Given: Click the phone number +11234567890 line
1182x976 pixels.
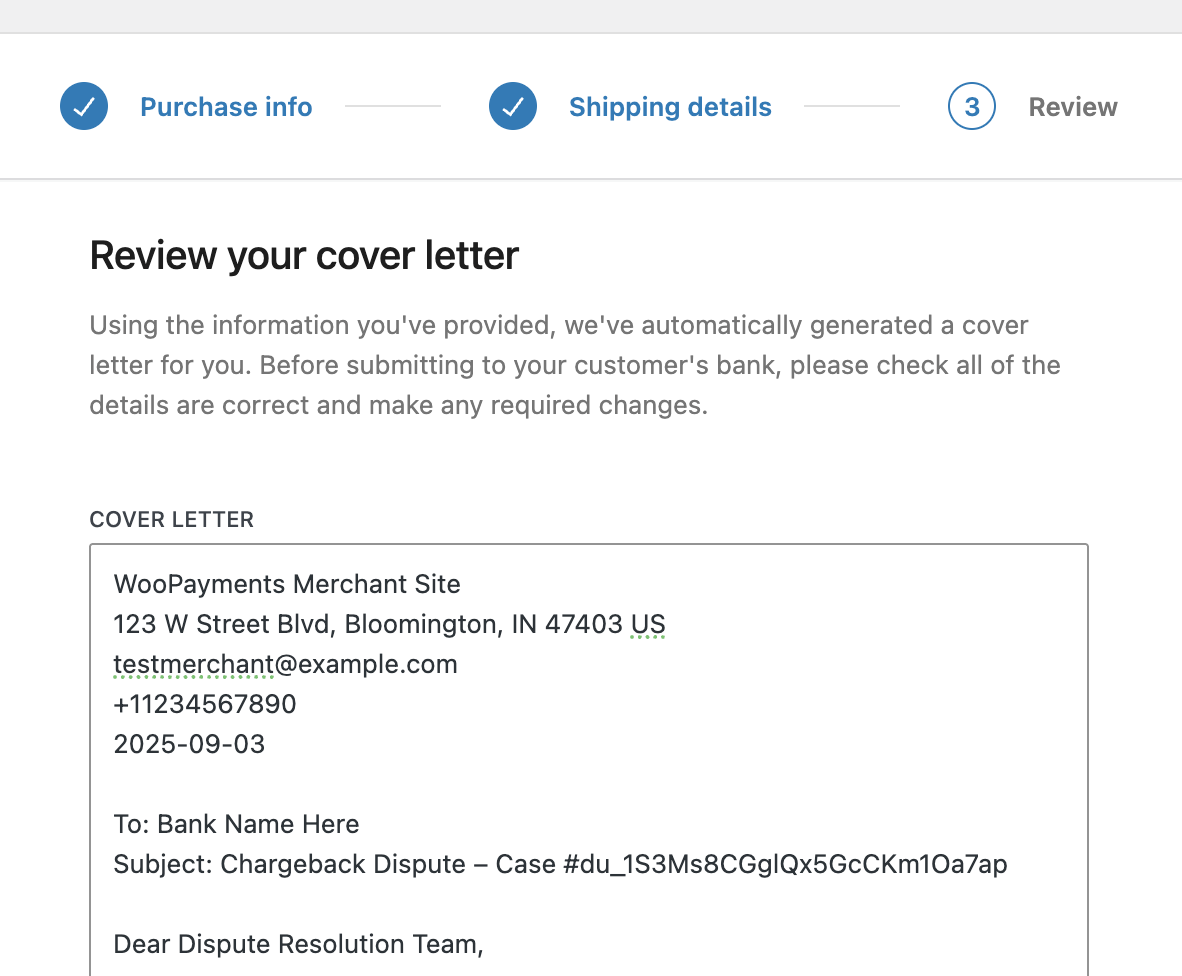Looking at the screenshot, I should coord(205,704).
